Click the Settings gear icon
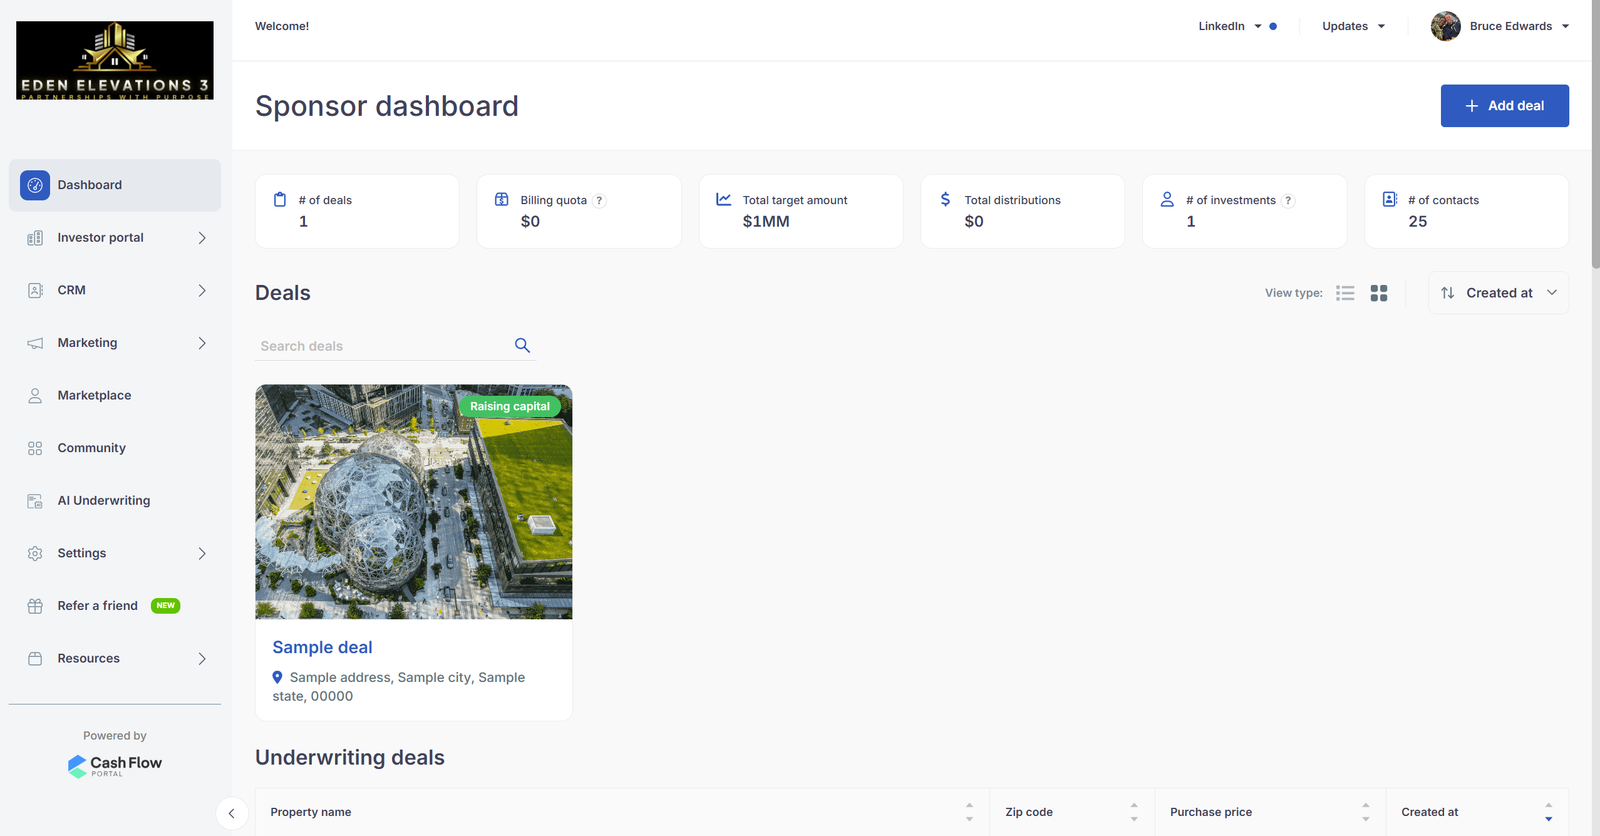Image resolution: width=1600 pixels, height=836 pixels. 35,553
